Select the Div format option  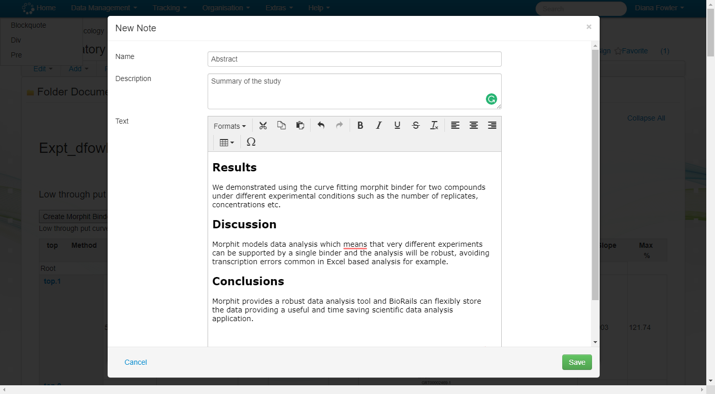(x=16, y=40)
